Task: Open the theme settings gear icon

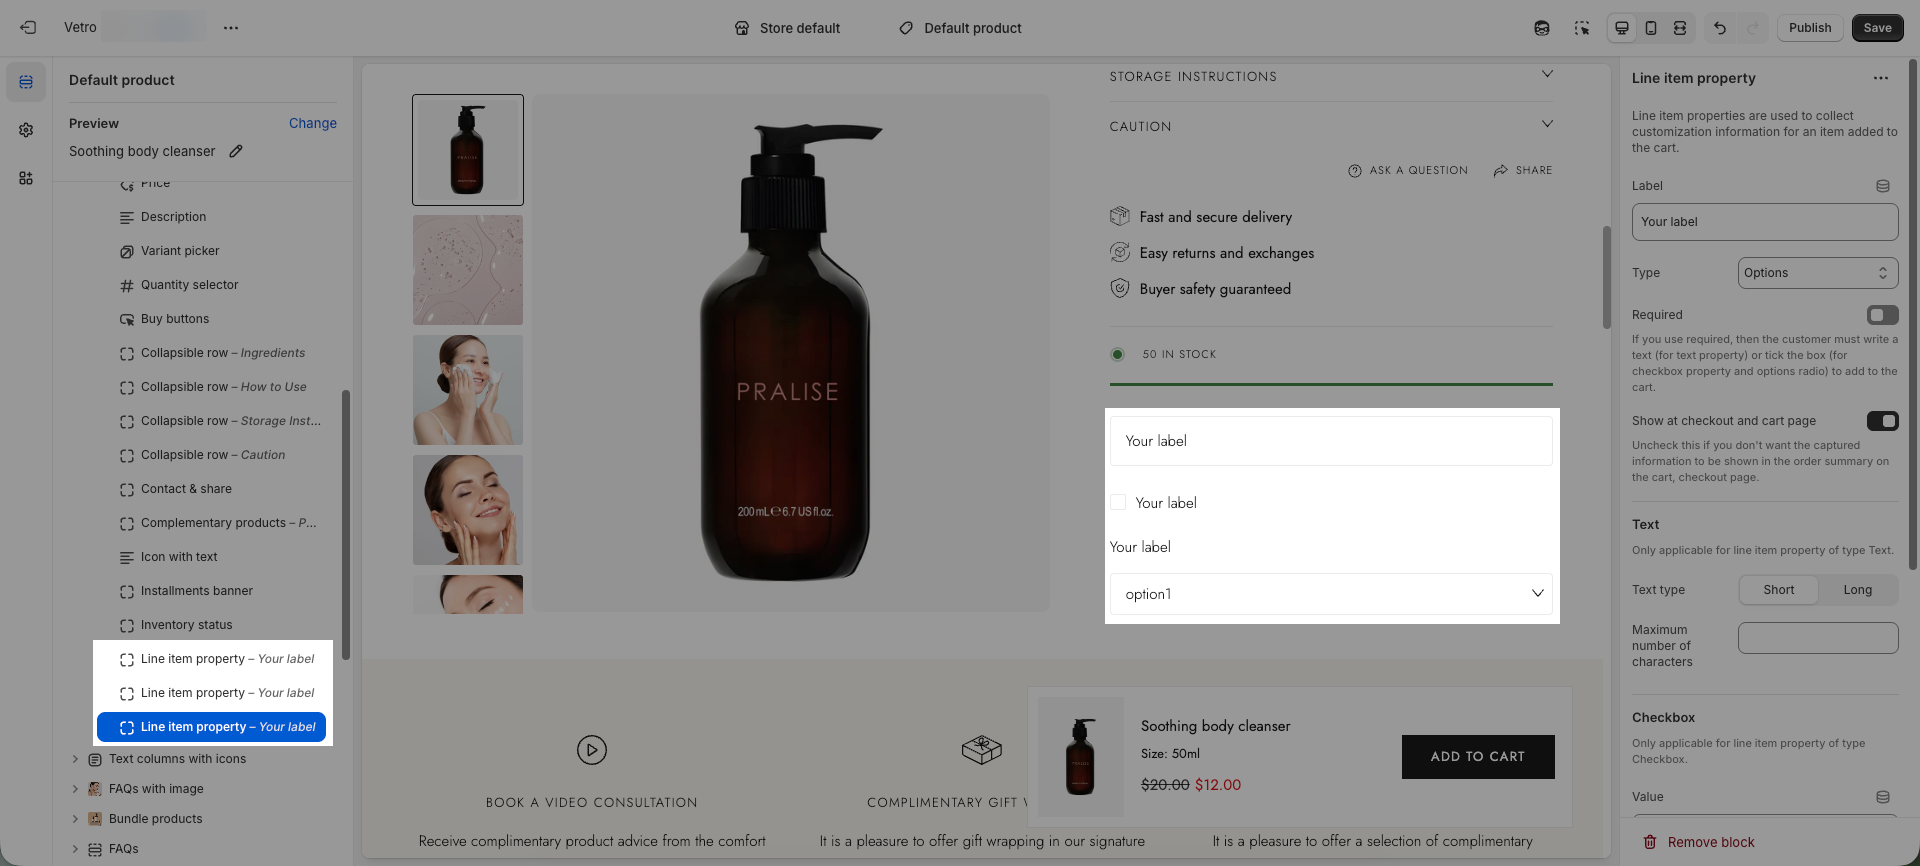Action: 26,130
